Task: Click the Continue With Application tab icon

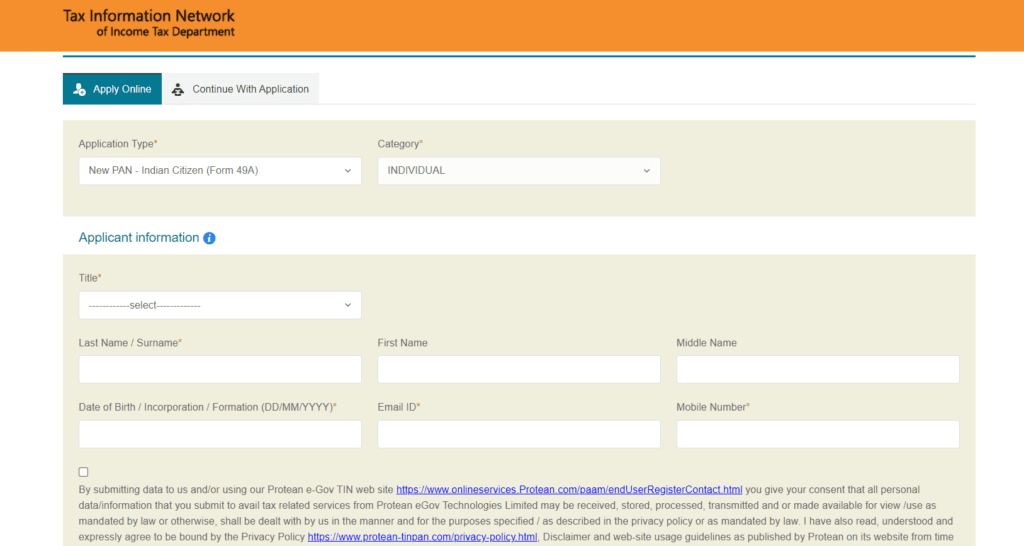Action: (x=178, y=89)
